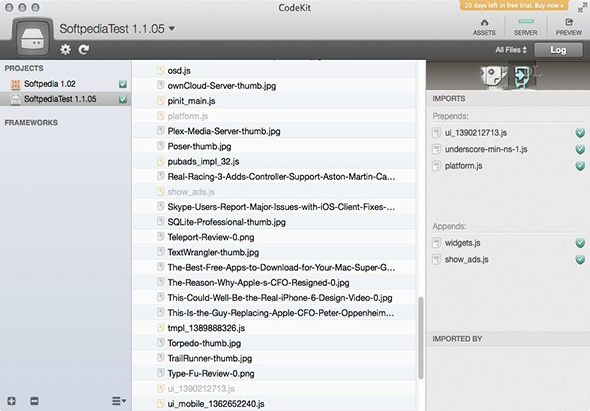Click the ui_mobile_1362652240.js file icon
The image size is (590, 411).
point(161,403)
